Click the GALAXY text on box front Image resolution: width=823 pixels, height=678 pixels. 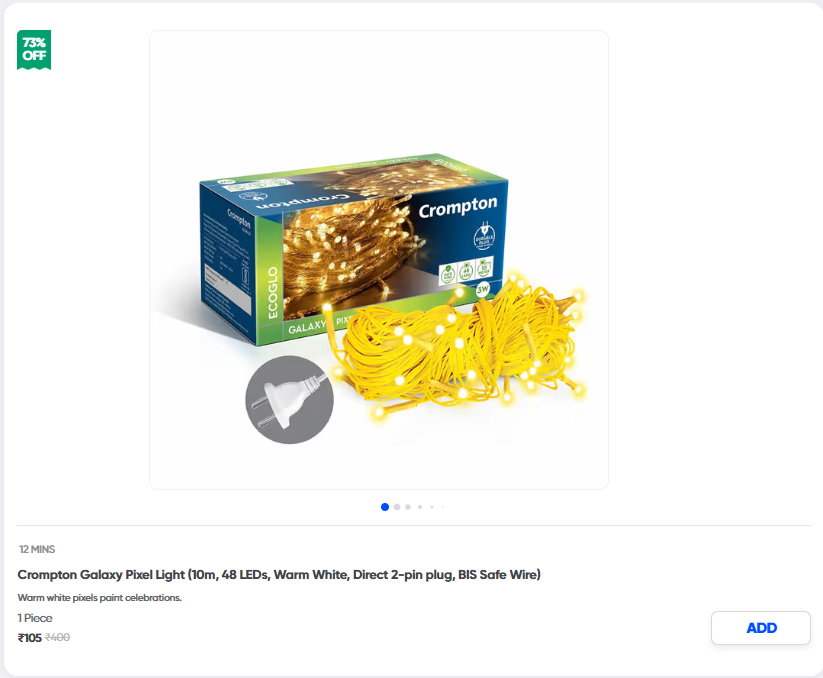307,327
